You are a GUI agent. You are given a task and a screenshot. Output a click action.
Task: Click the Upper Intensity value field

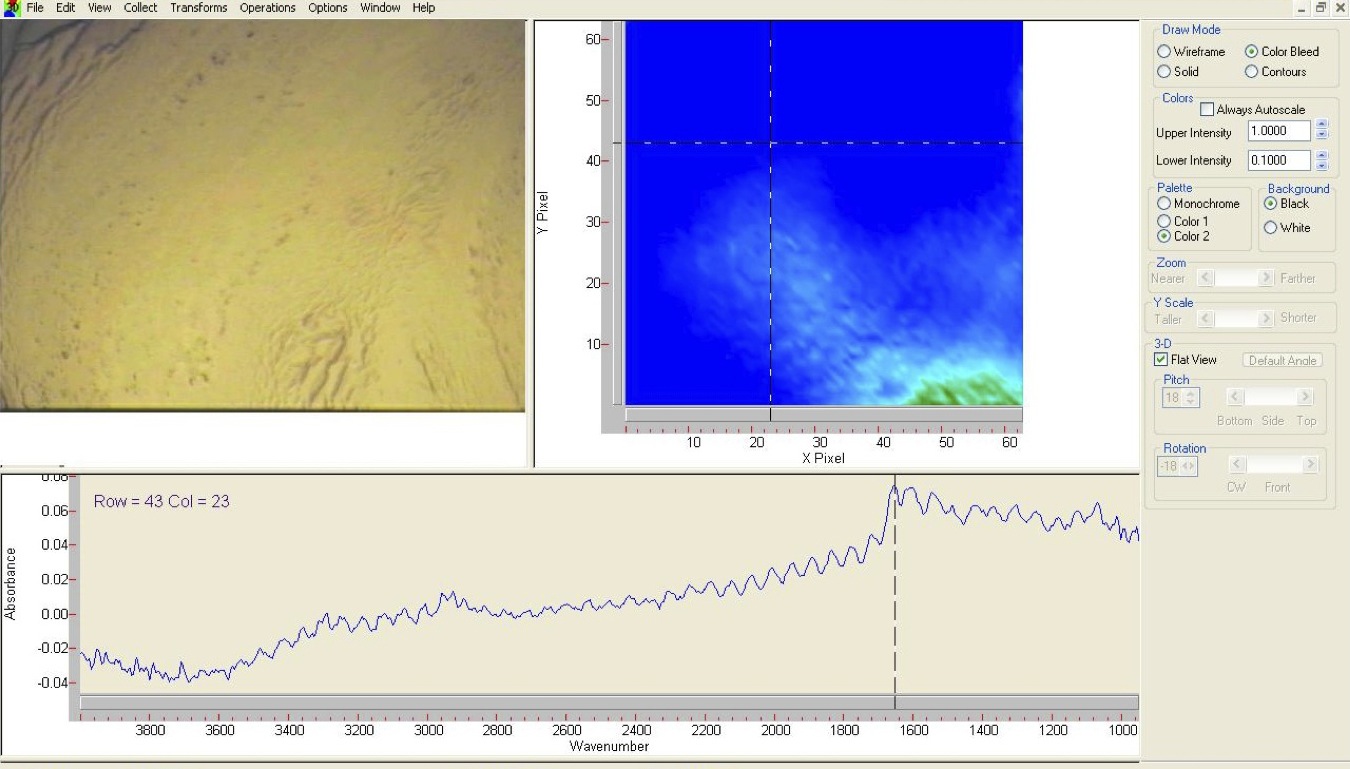pyautogui.click(x=1279, y=131)
